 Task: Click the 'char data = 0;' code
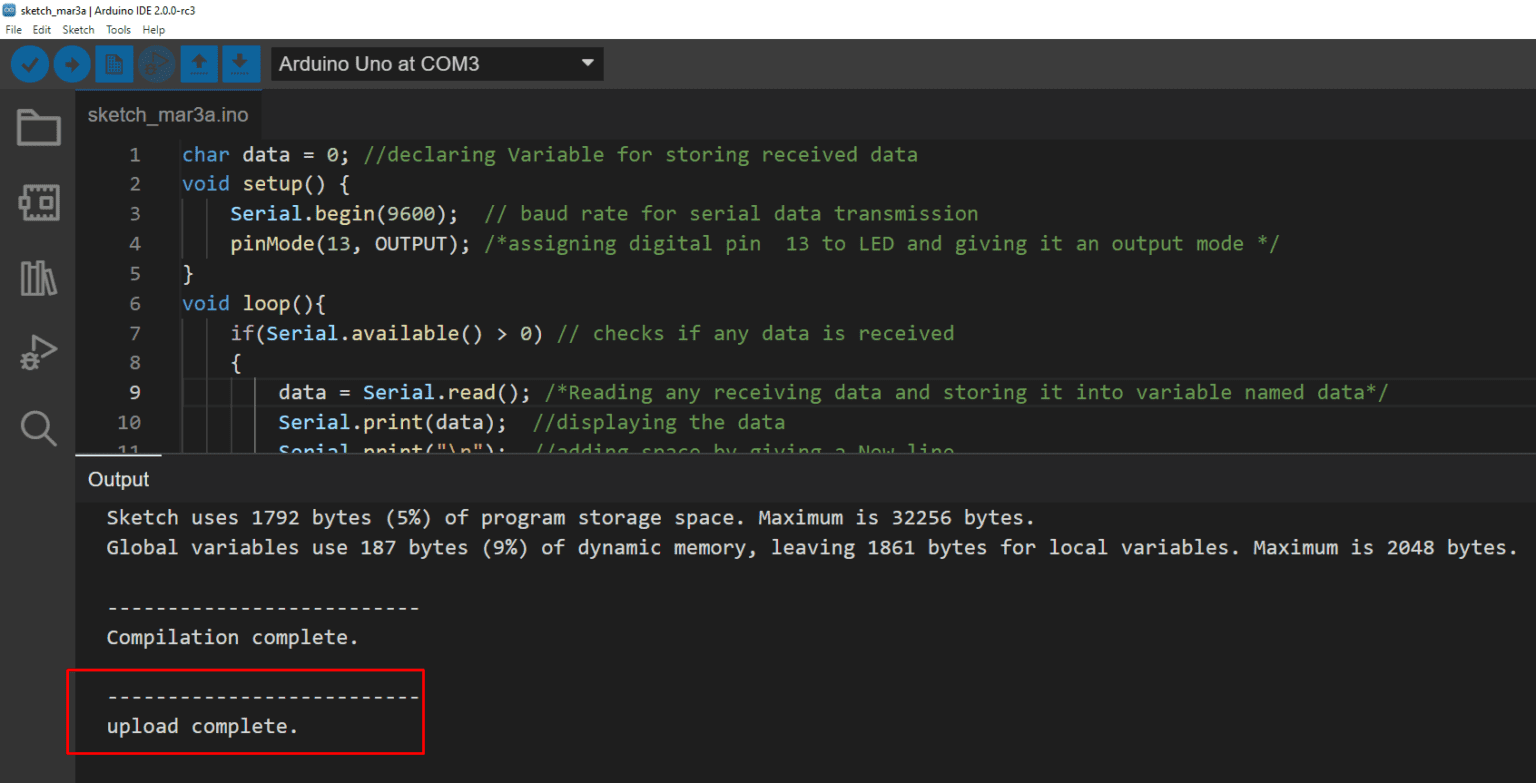click(267, 155)
